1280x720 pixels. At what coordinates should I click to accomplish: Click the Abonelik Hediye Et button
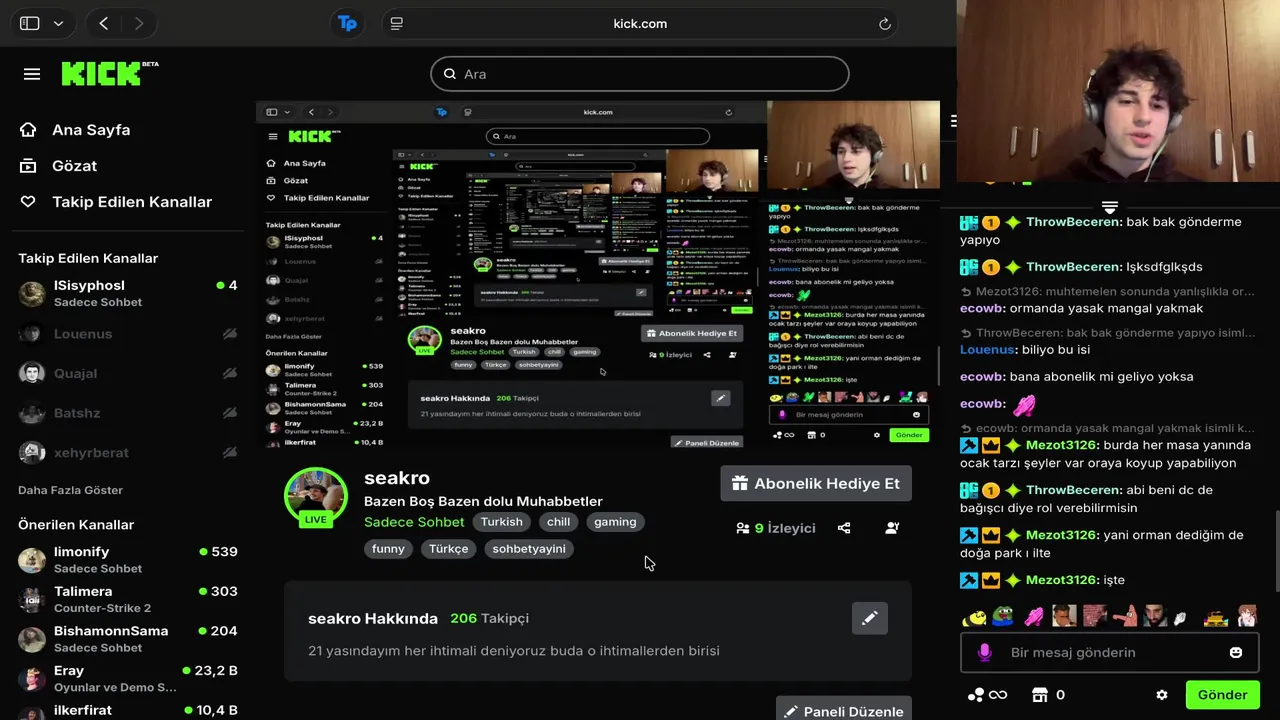click(816, 483)
